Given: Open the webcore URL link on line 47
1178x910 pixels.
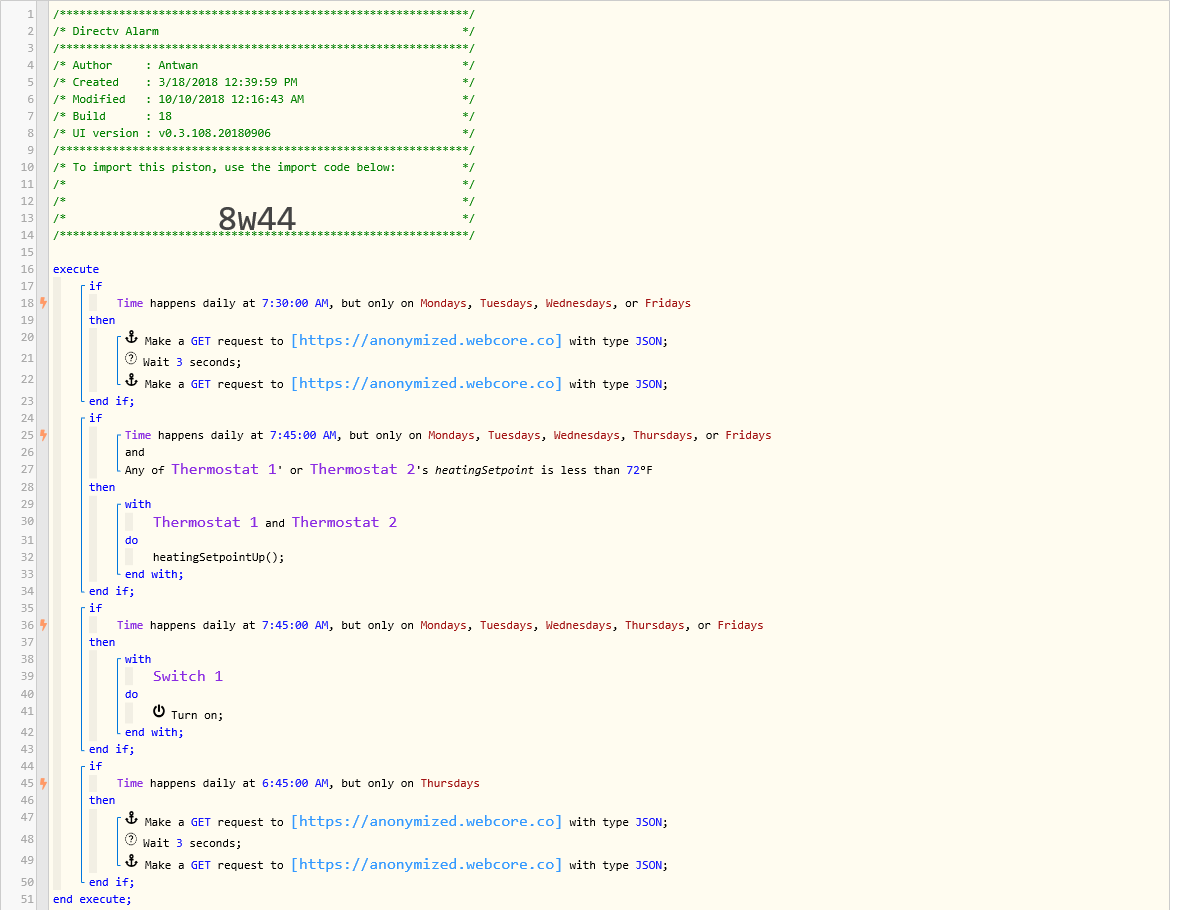Looking at the screenshot, I should coord(426,821).
